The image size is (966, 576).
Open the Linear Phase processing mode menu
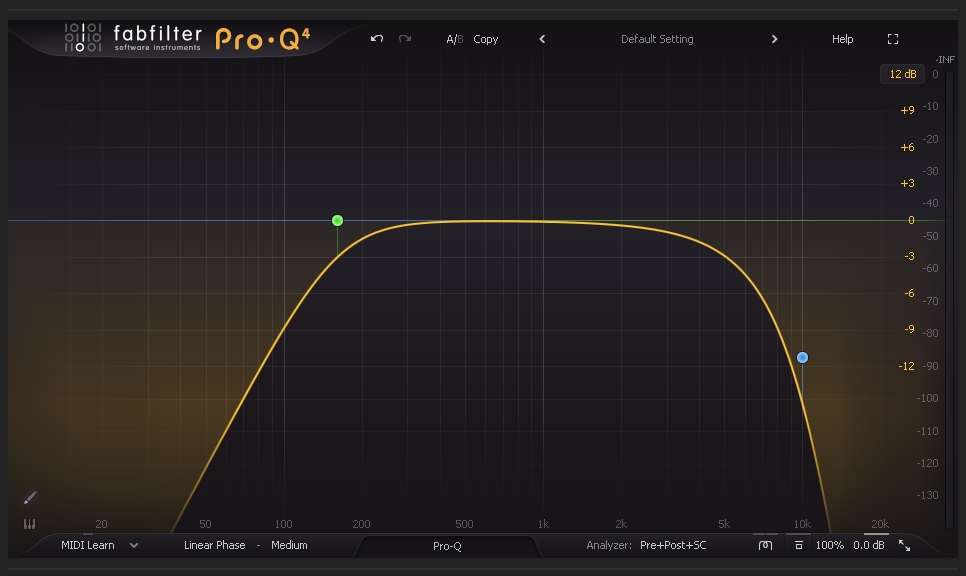point(214,545)
